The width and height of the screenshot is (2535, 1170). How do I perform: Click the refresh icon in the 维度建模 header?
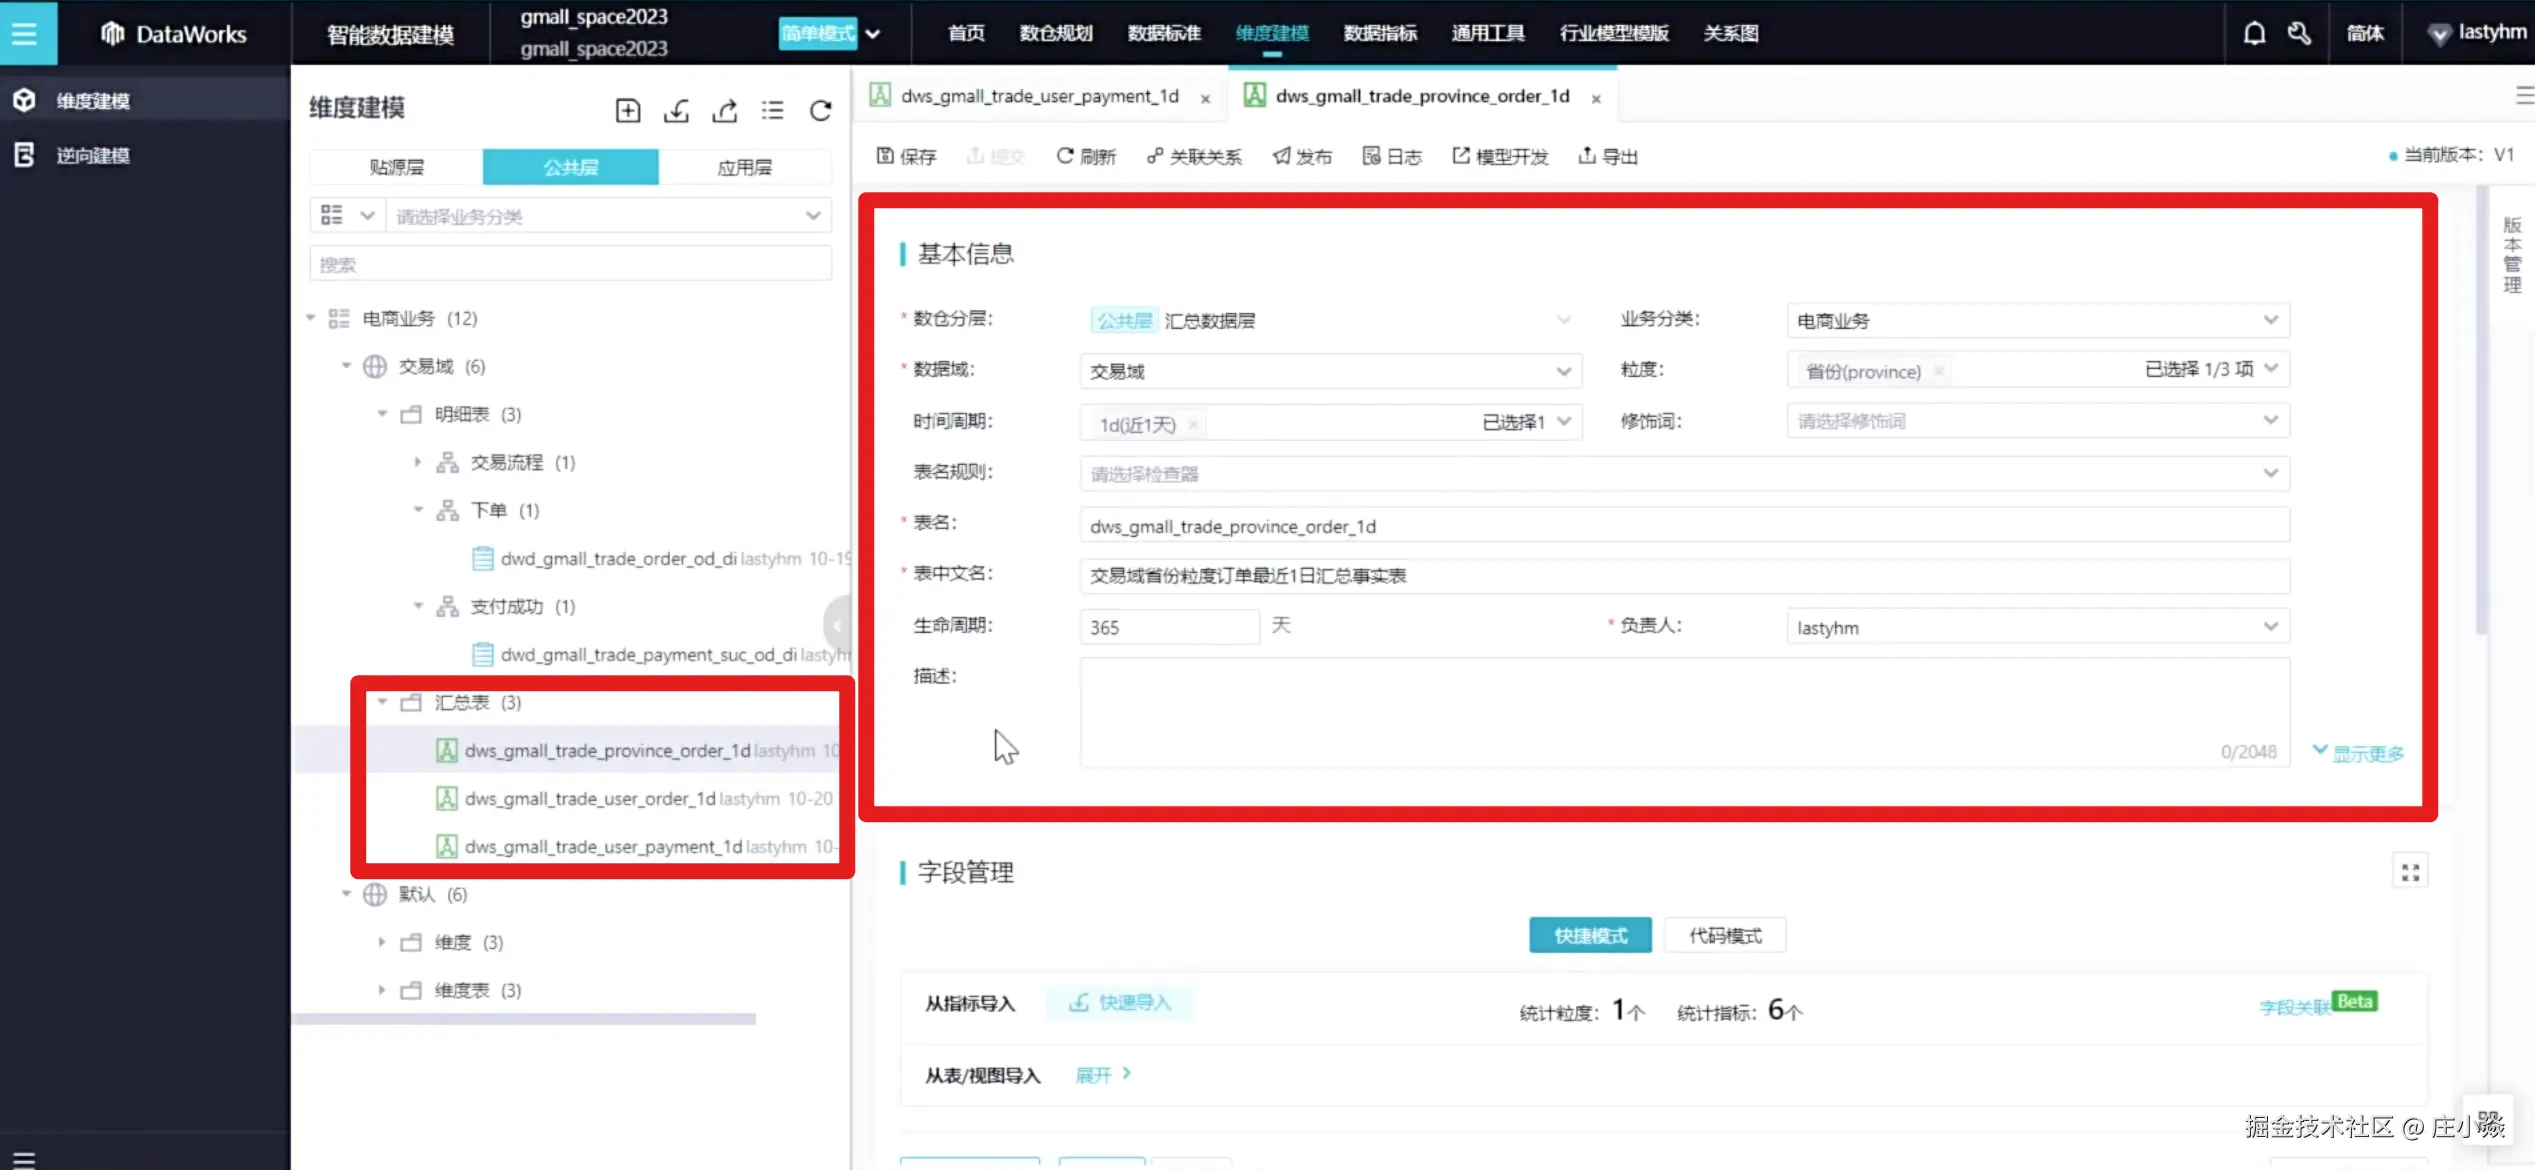[x=820, y=111]
